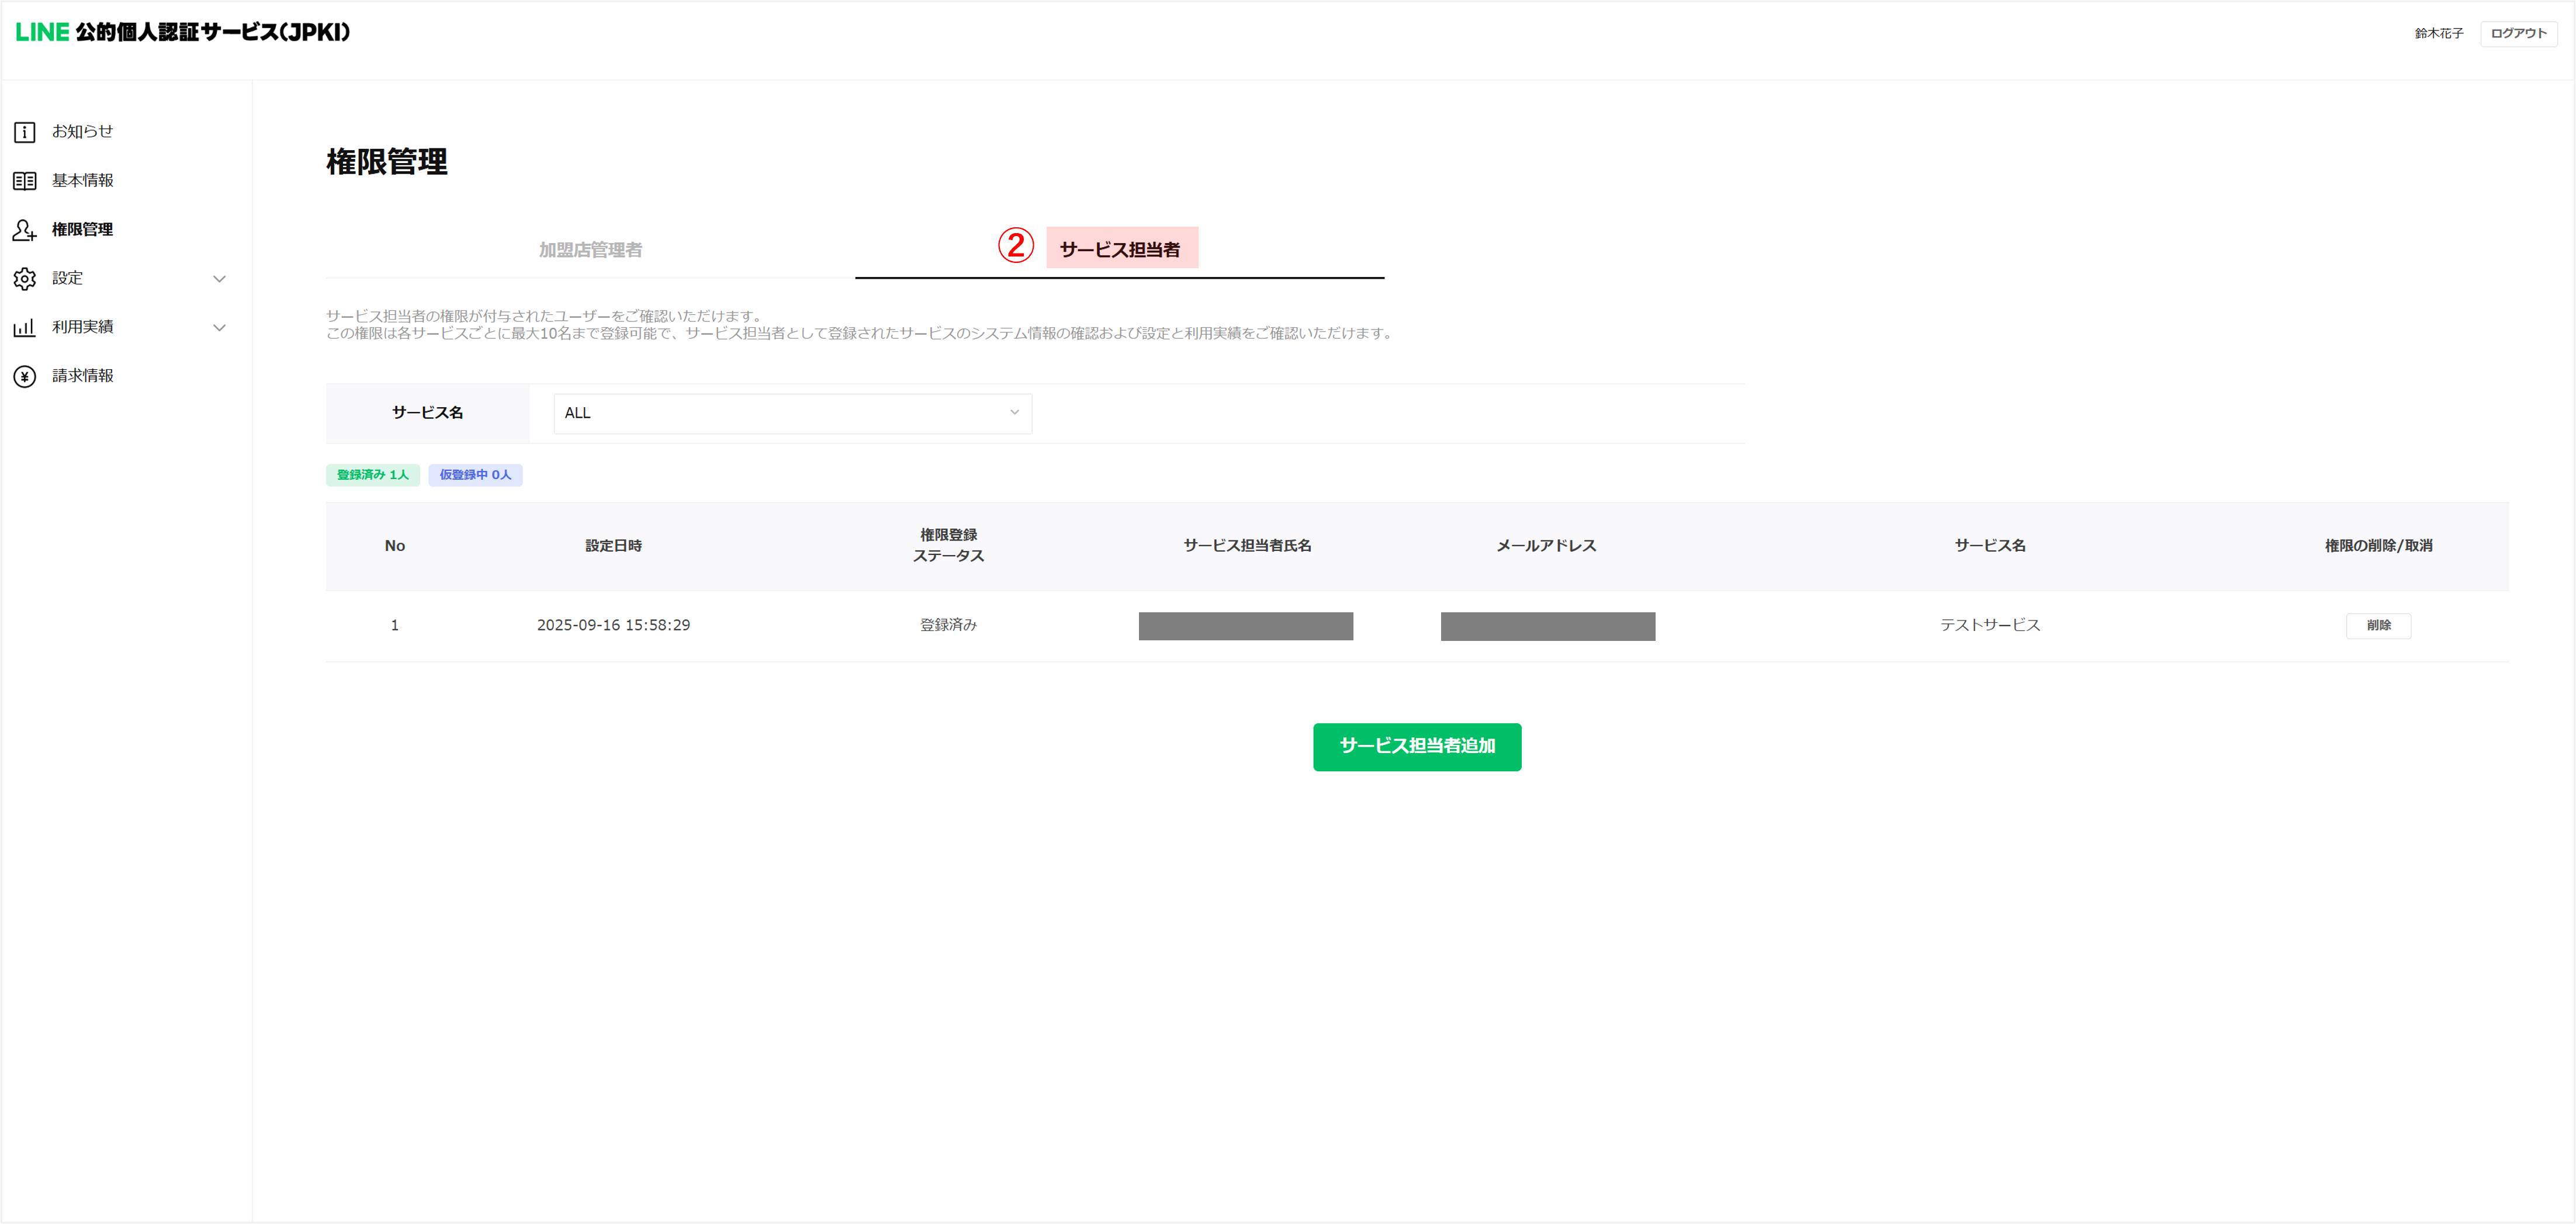Click the ログアウト button

pos(2518,34)
